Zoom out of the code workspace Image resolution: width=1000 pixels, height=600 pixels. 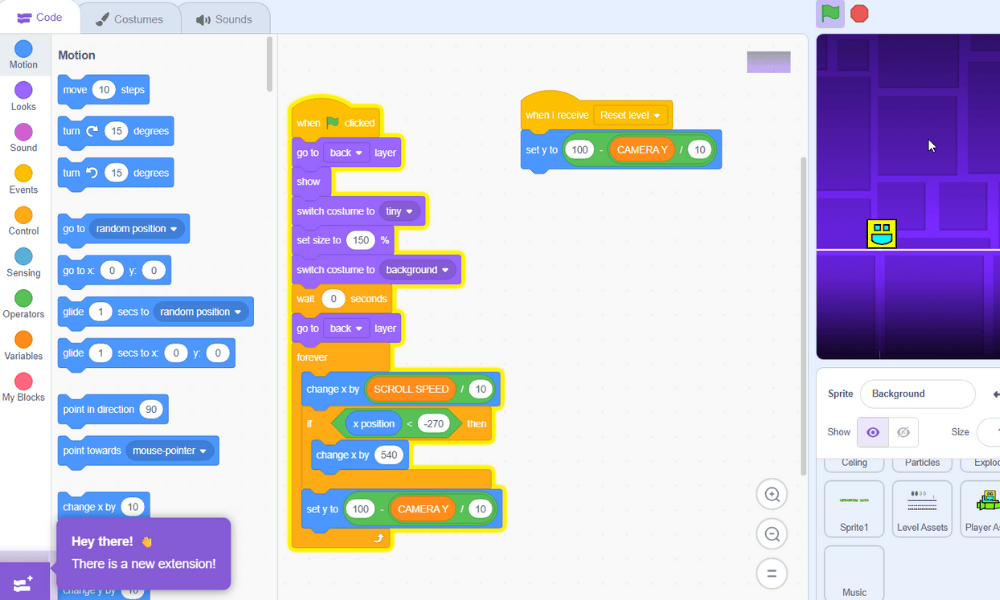(772, 534)
